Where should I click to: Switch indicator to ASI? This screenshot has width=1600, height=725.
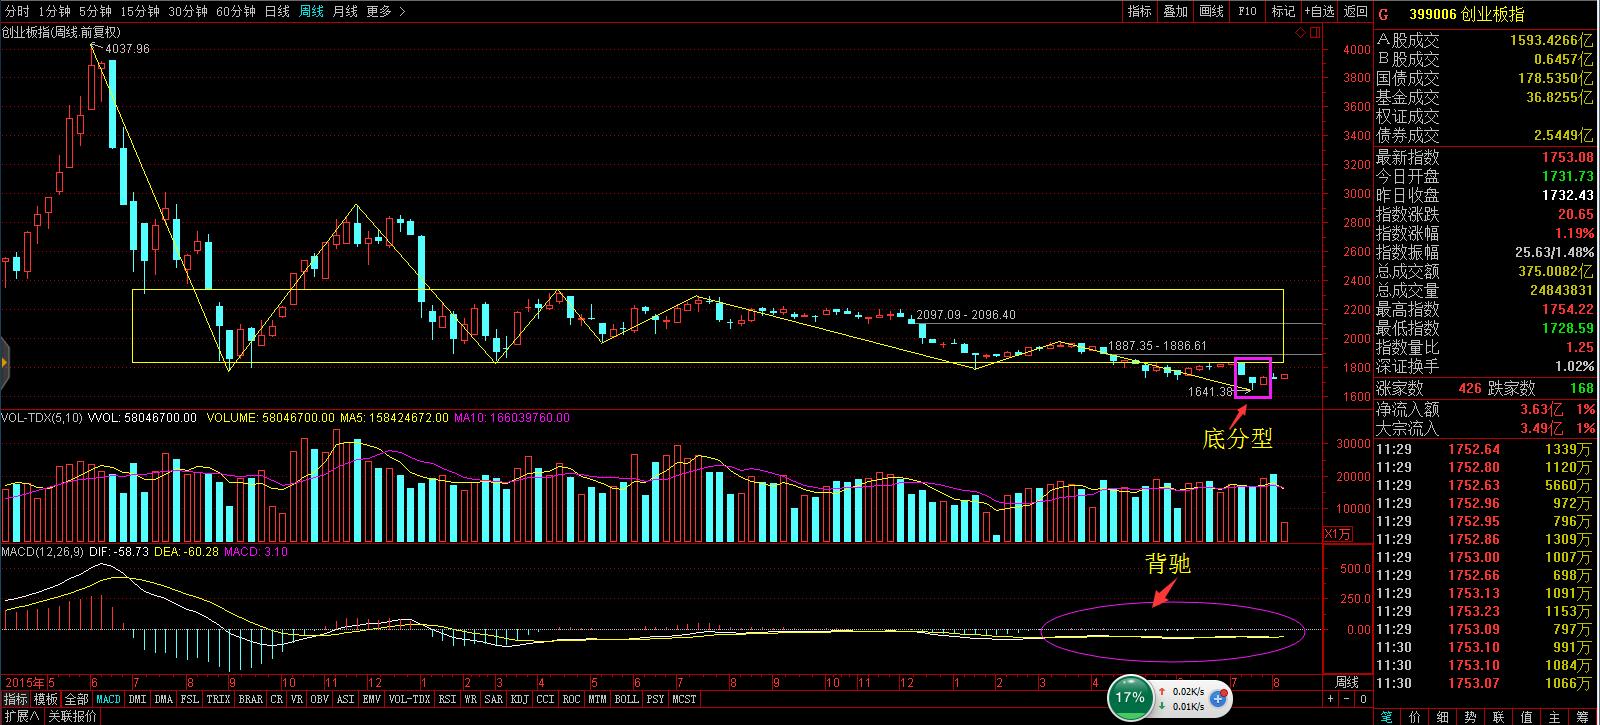[x=345, y=699]
